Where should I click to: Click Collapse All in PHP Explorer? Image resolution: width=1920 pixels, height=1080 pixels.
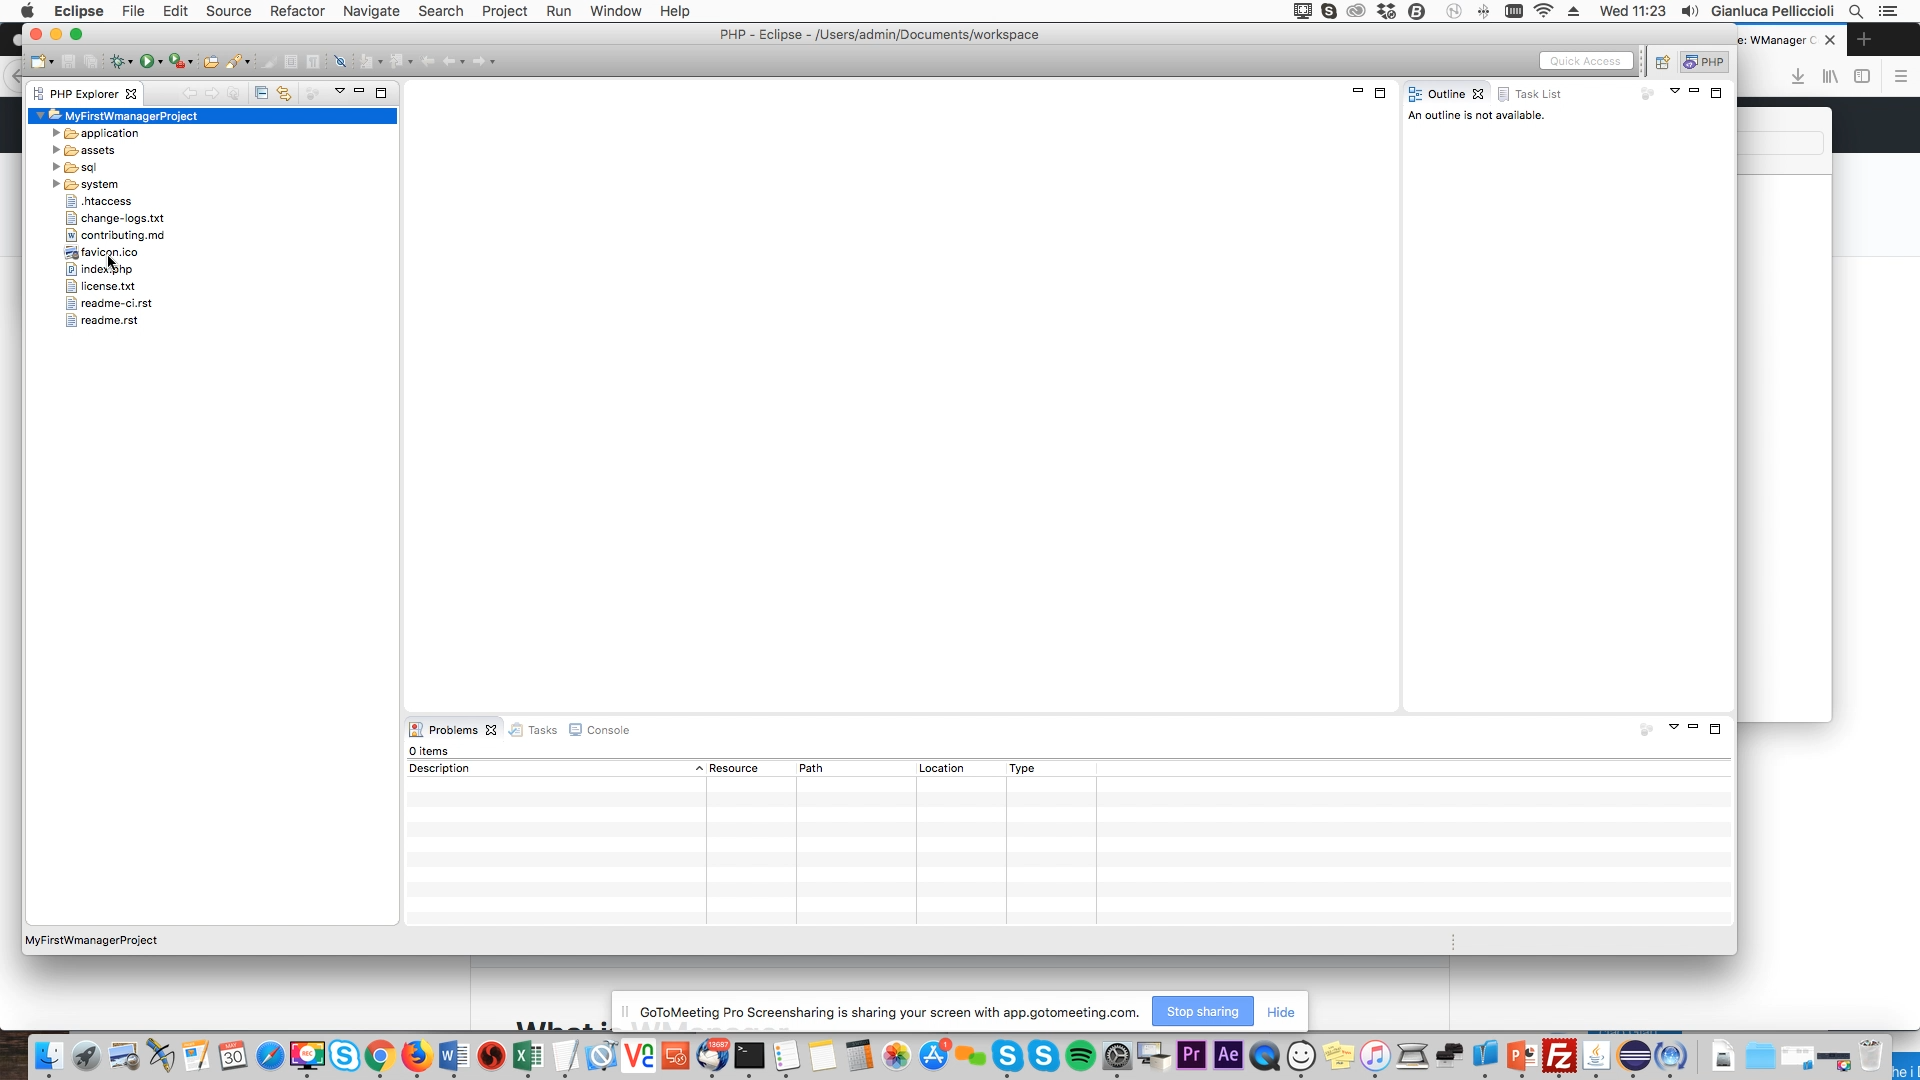tap(261, 93)
